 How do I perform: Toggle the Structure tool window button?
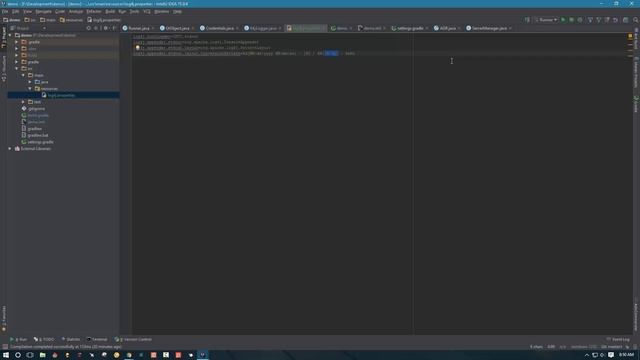(4, 68)
